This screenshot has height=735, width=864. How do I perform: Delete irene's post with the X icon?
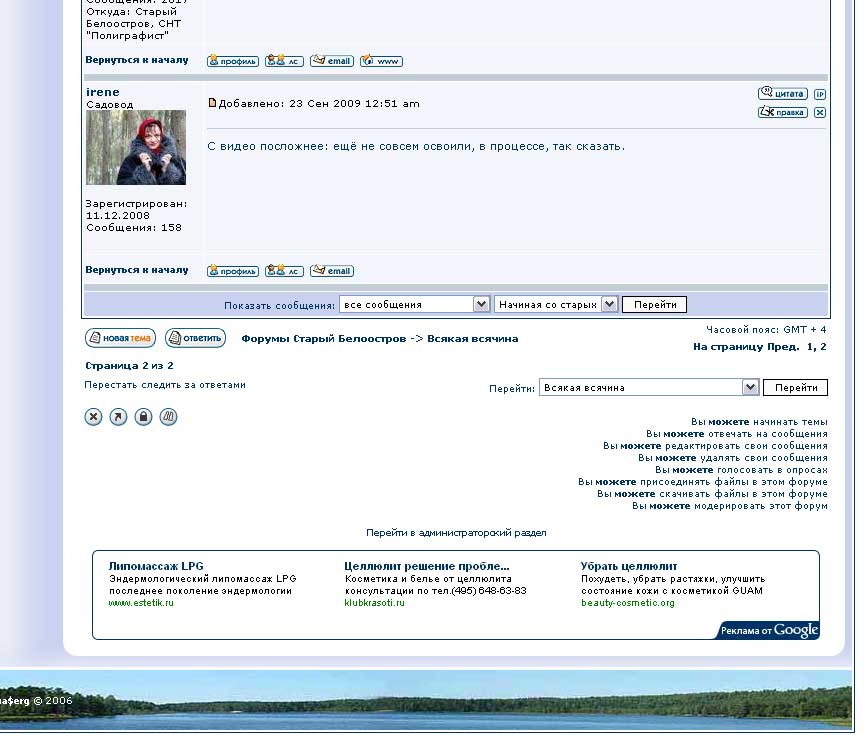tap(820, 112)
